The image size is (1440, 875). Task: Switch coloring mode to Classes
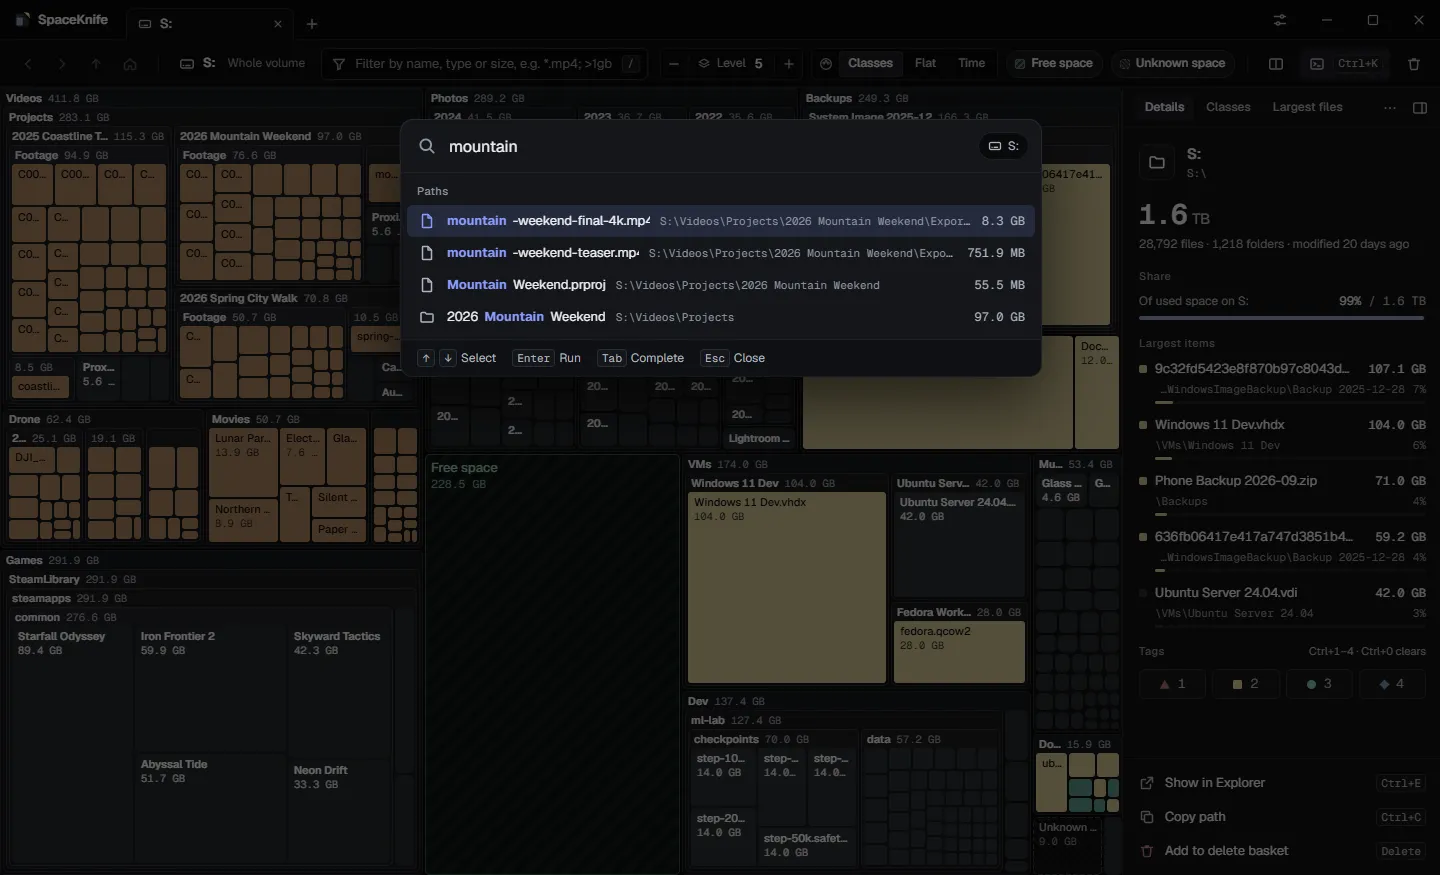tap(870, 64)
